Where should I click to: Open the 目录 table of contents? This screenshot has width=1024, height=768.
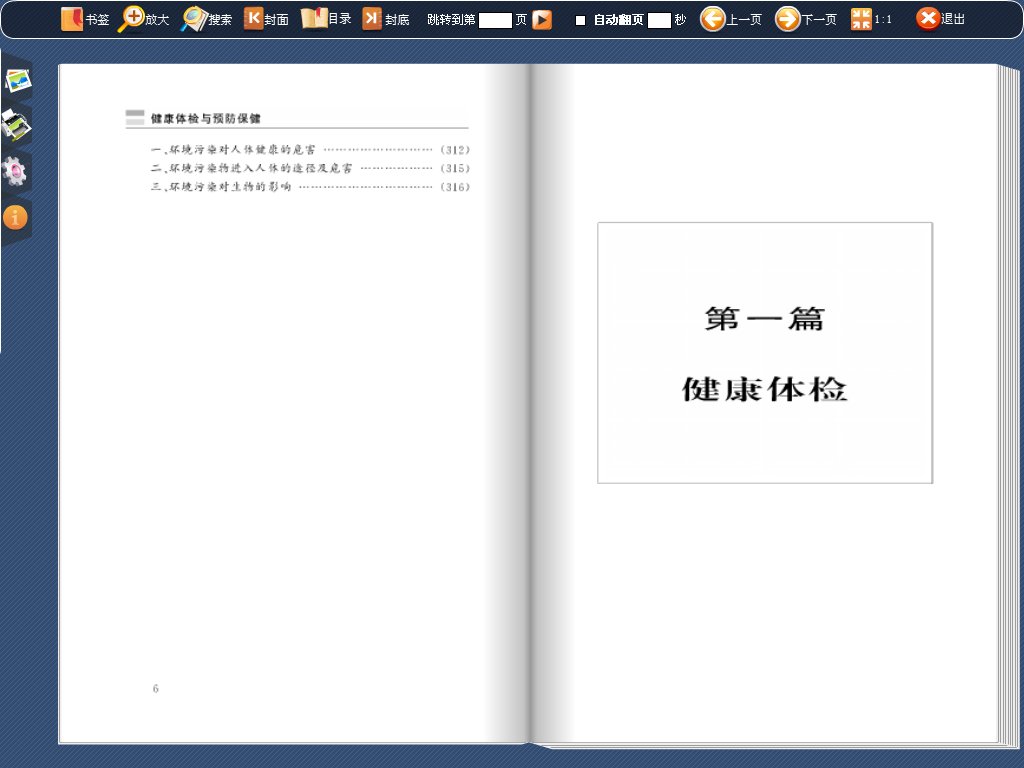pos(327,19)
